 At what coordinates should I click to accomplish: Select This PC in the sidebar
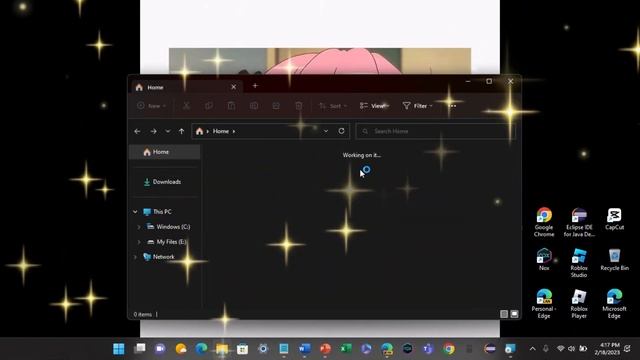click(x=162, y=211)
